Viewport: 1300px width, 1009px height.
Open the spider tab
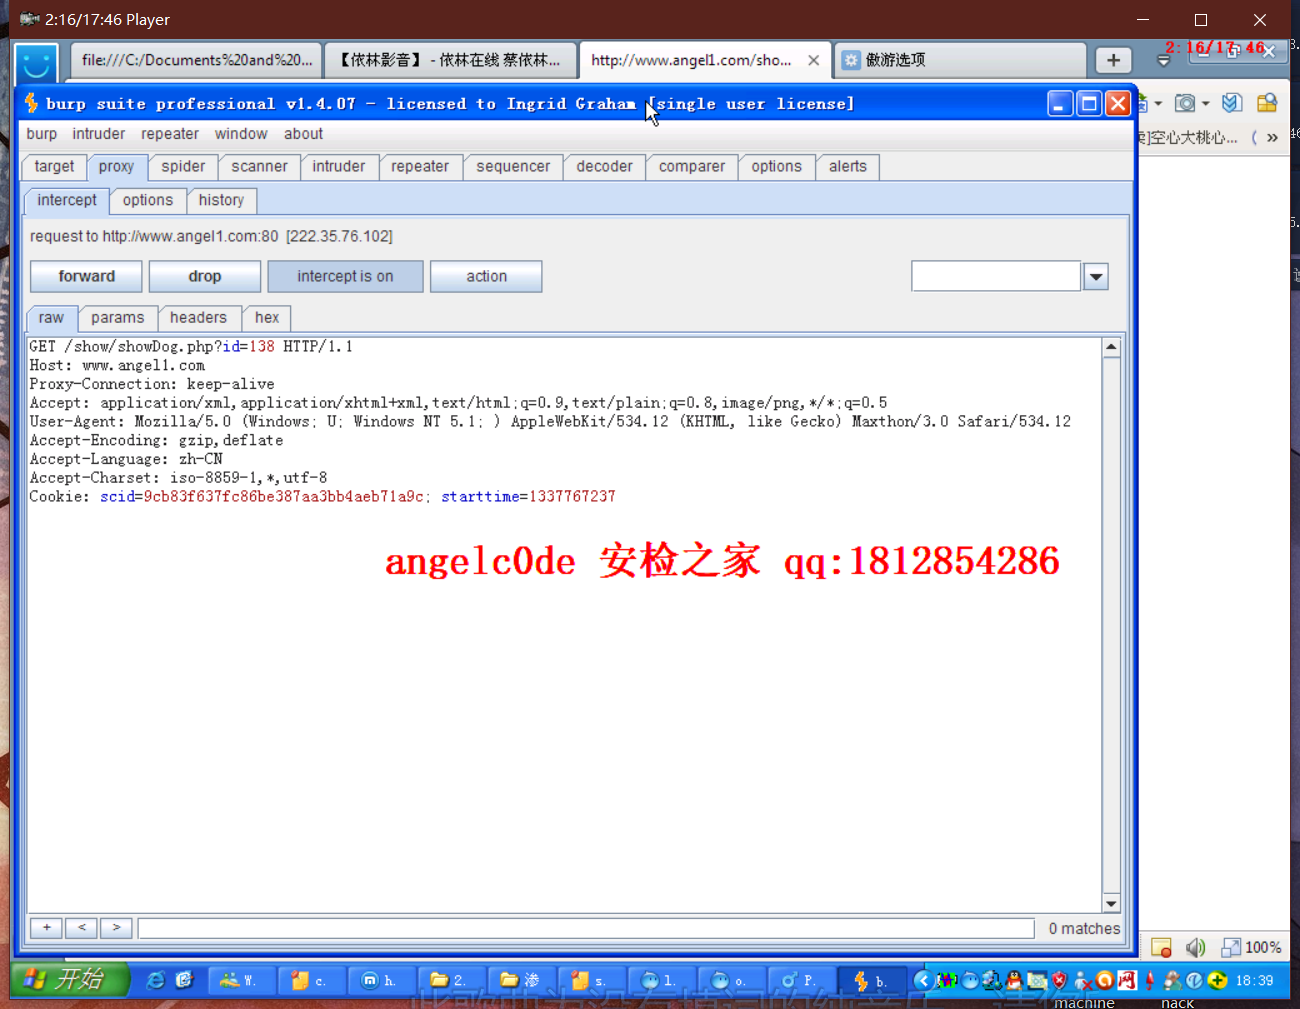(x=183, y=167)
